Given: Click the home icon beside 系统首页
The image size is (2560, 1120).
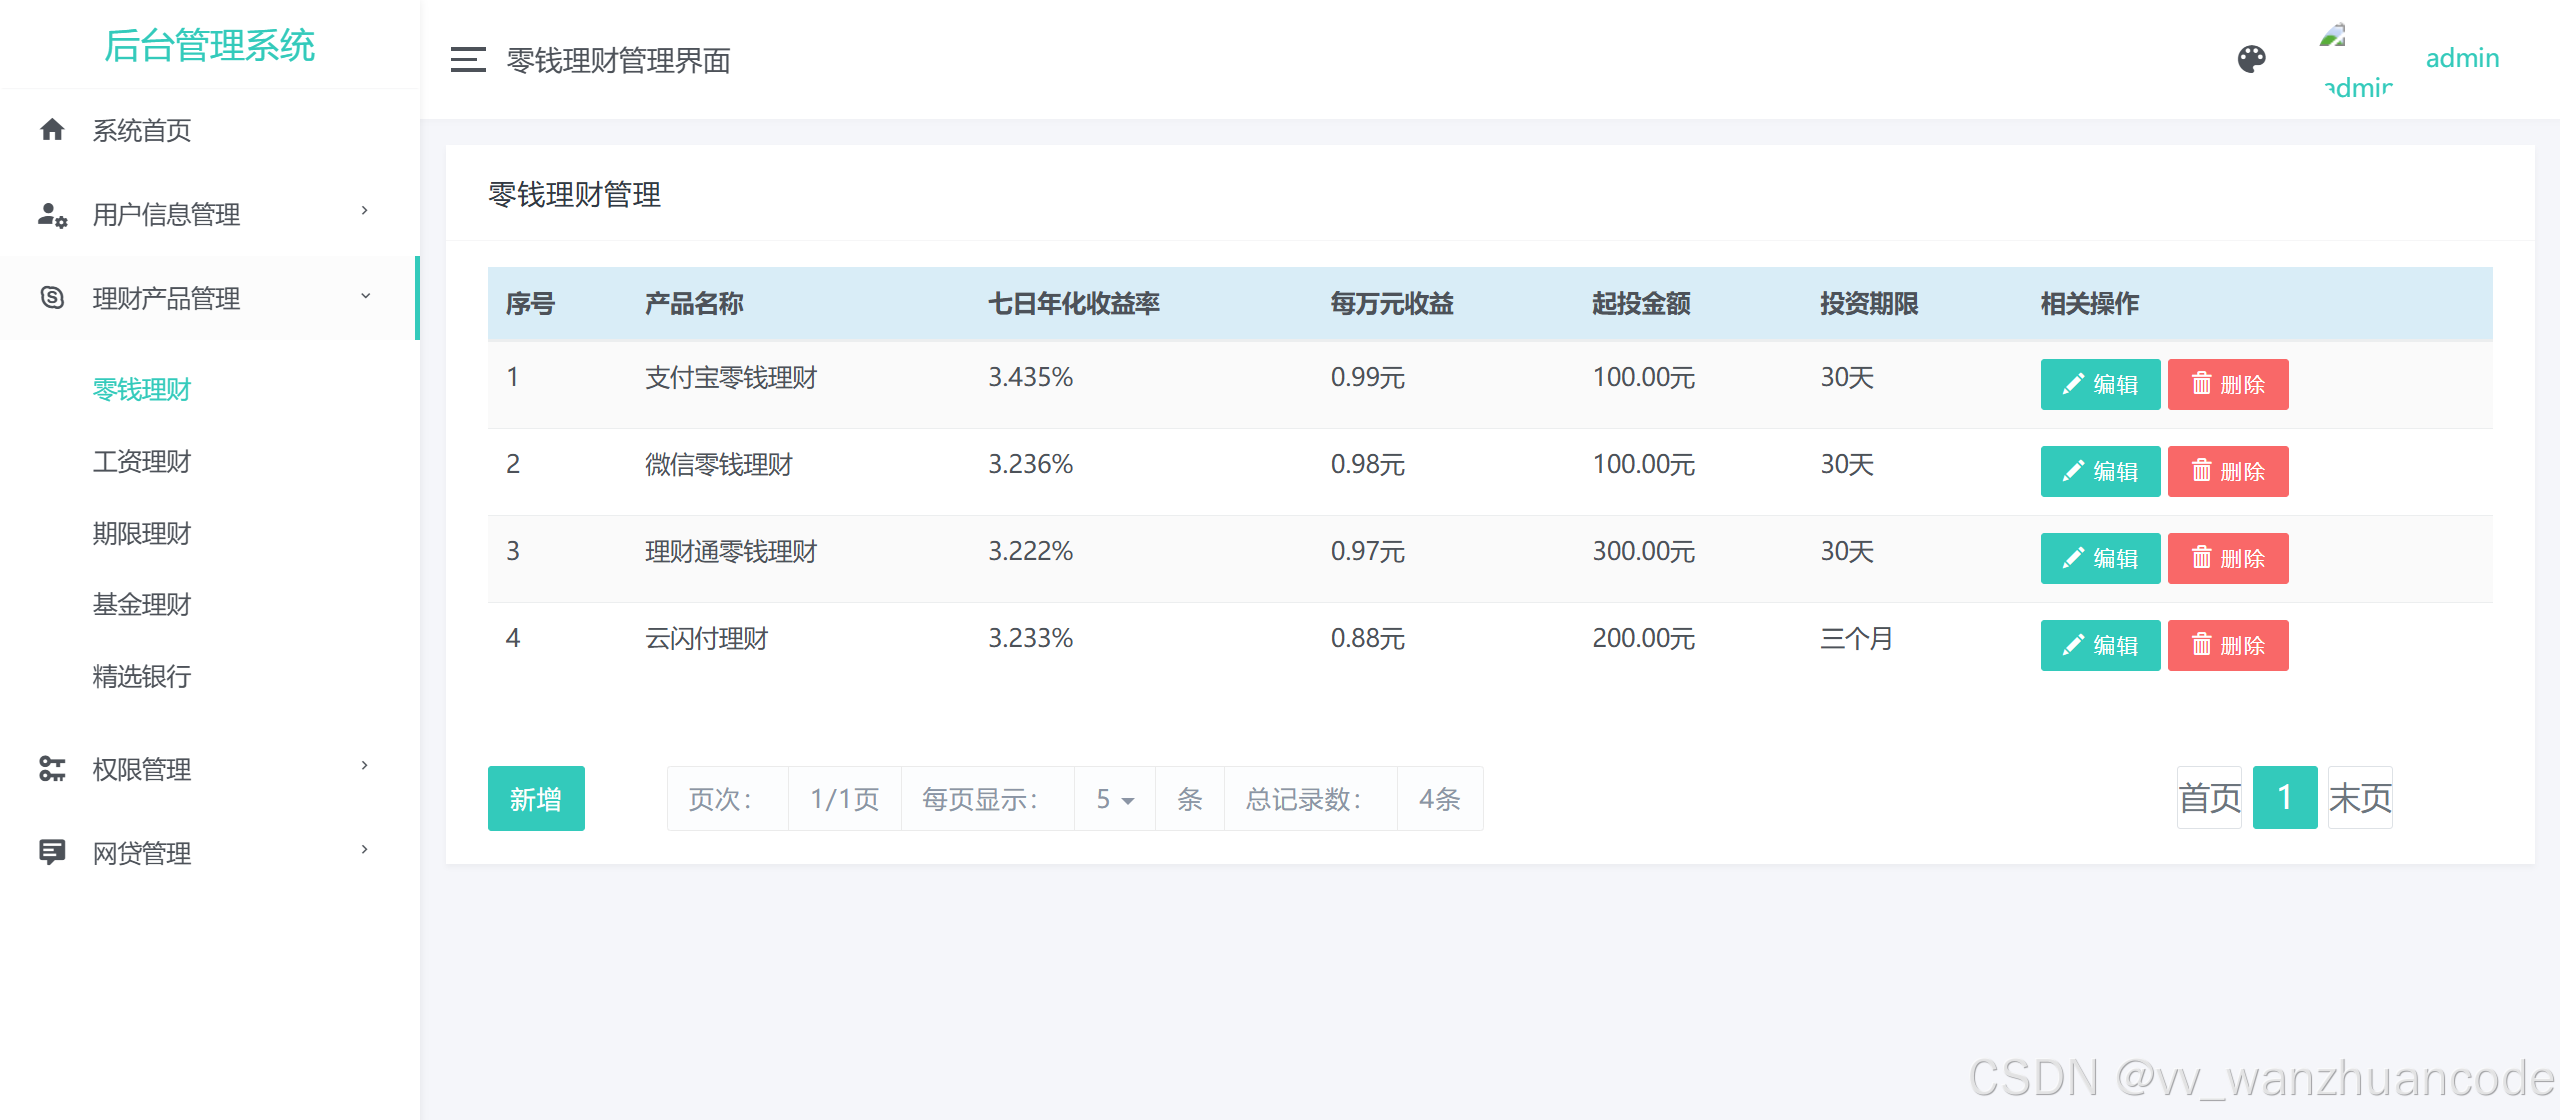Looking at the screenshot, I should pos(52,130).
